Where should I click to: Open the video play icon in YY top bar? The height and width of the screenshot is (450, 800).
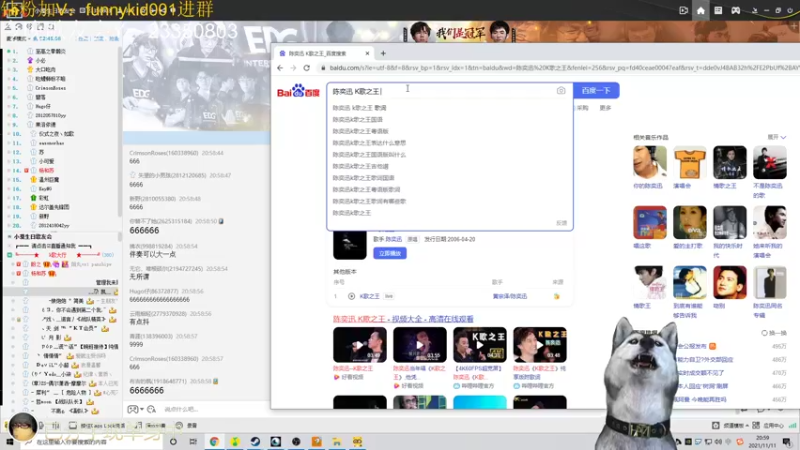(x=684, y=10)
